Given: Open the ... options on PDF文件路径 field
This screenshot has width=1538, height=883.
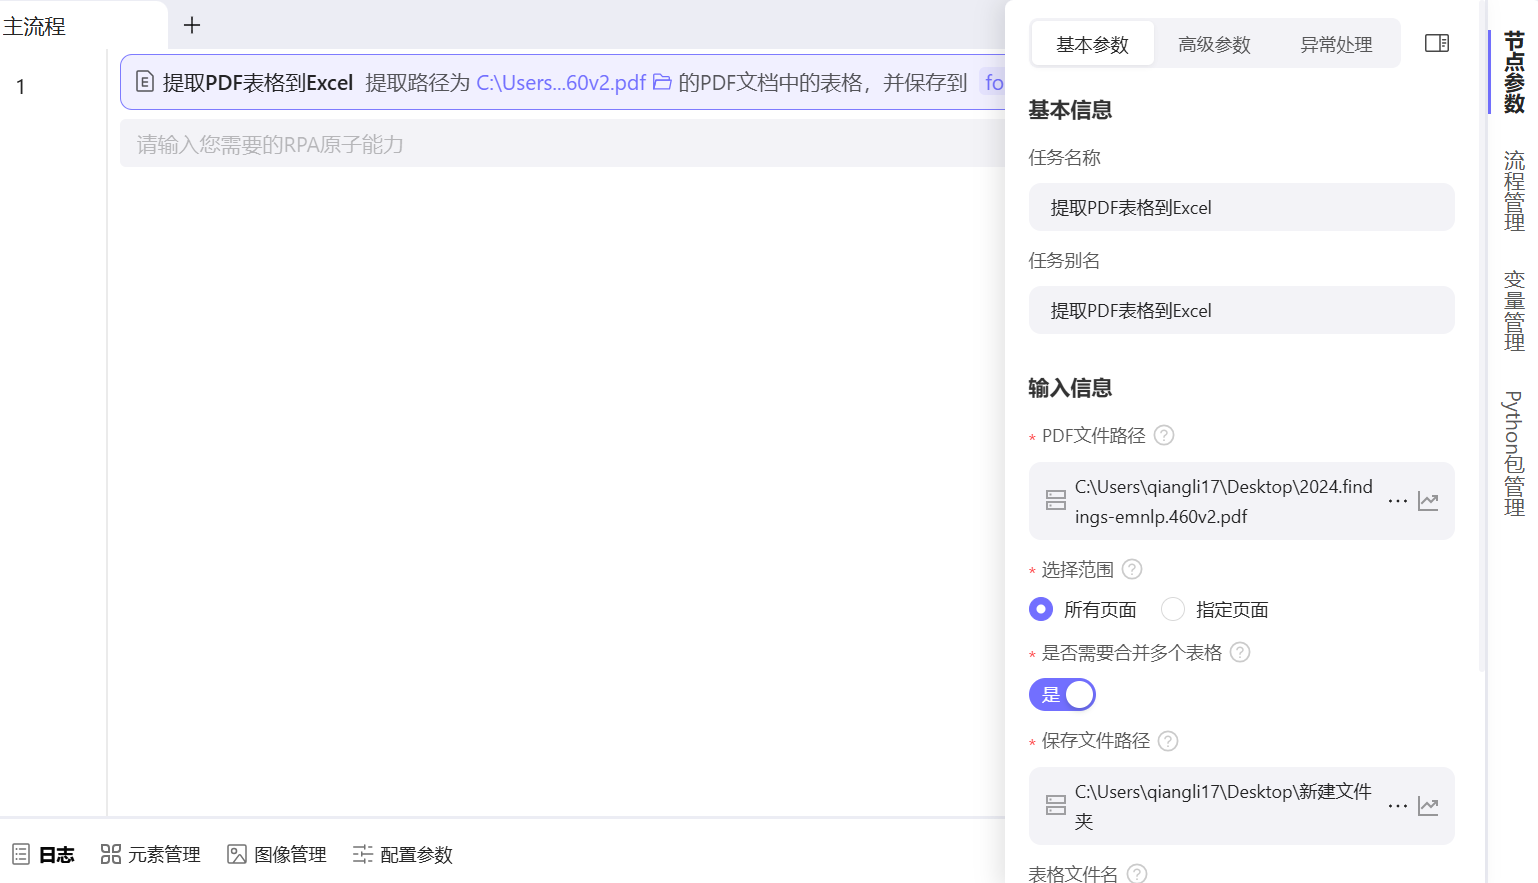Looking at the screenshot, I should [x=1397, y=501].
